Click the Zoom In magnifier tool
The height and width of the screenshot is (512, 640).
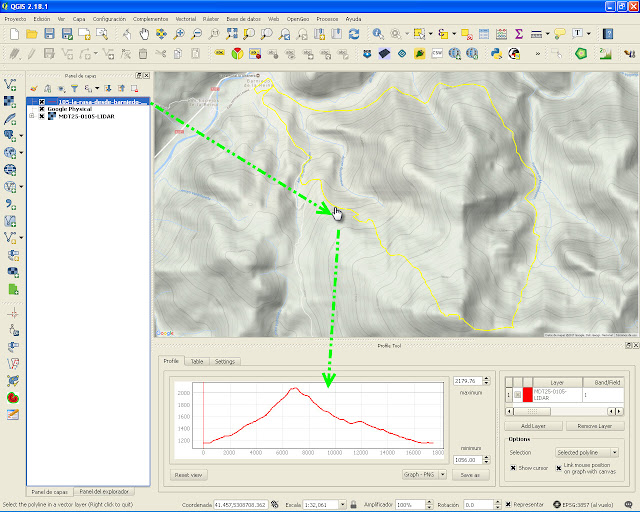[x=179, y=34]
